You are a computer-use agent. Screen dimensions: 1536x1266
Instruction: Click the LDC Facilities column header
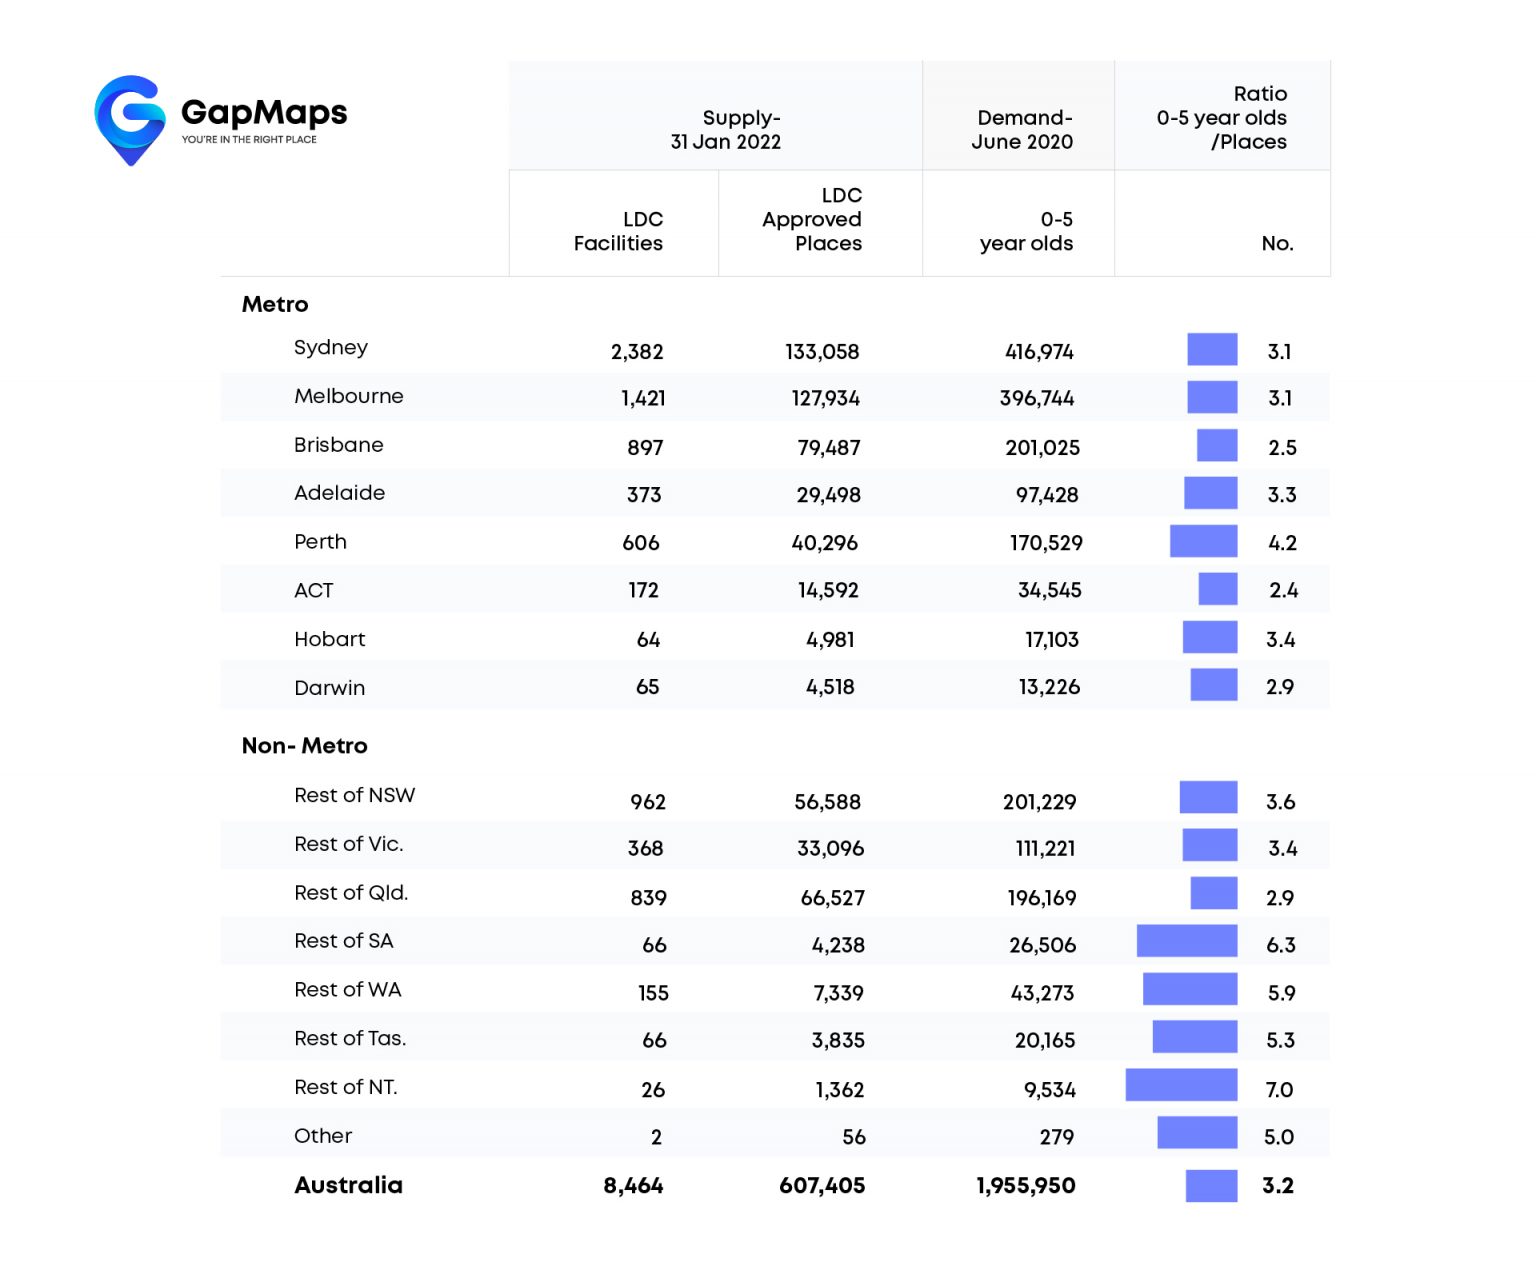(x=618, y=231)
